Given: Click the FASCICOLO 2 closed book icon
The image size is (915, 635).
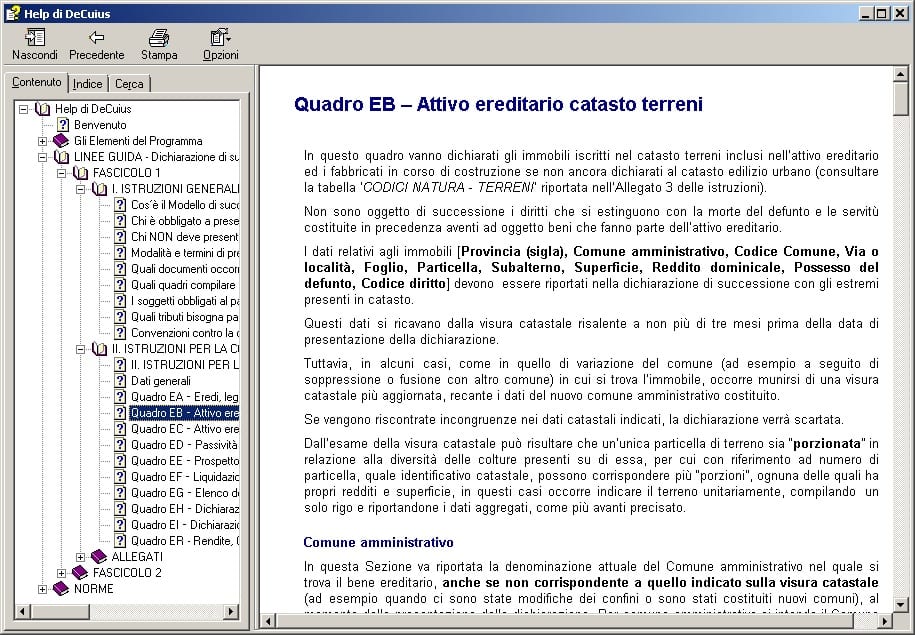Looking at the screenshot, I should coord(80,573).
